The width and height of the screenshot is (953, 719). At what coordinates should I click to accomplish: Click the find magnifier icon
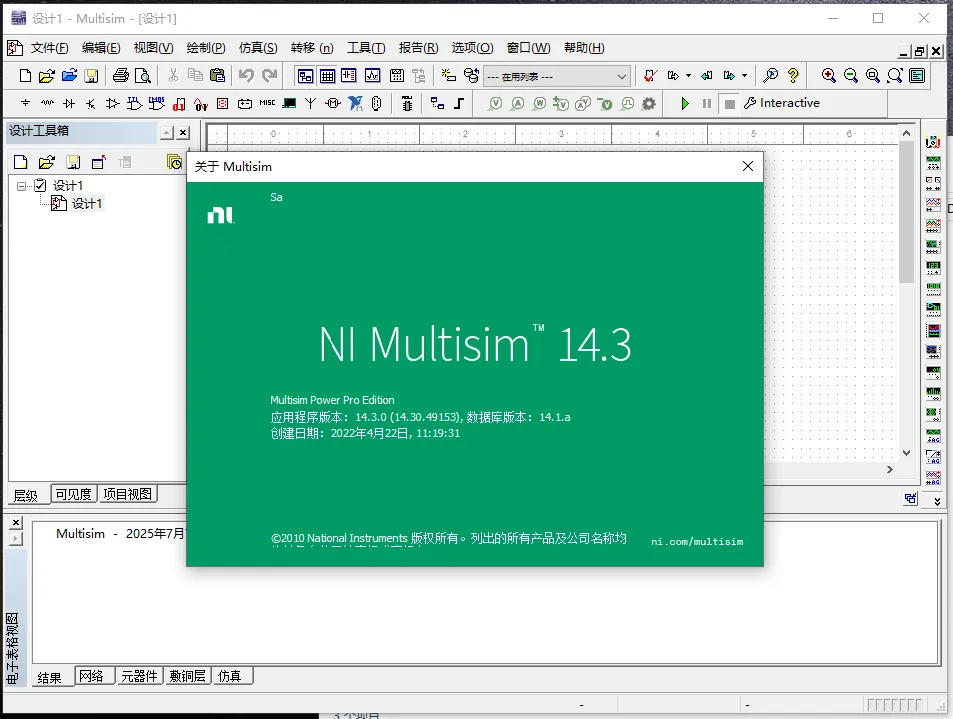click(x=771, y=75)
